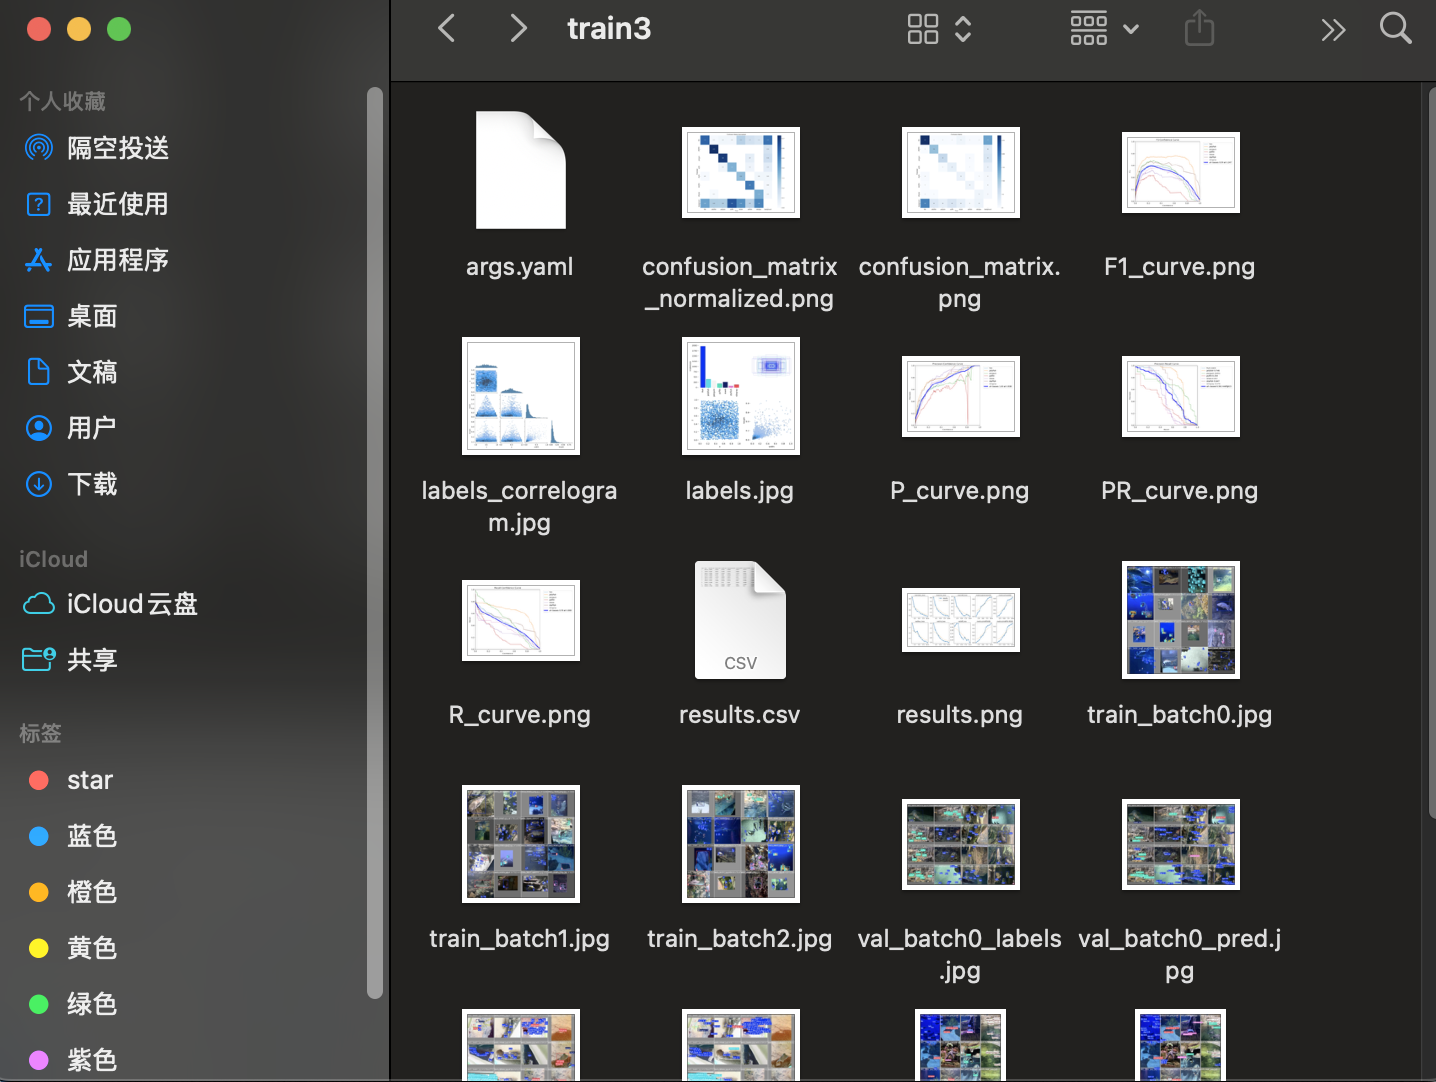Viewport: 1436px width, 1082px height.
Task: Select val_batch0_labels.jpg thumbnail
Action: pos(960,844)
